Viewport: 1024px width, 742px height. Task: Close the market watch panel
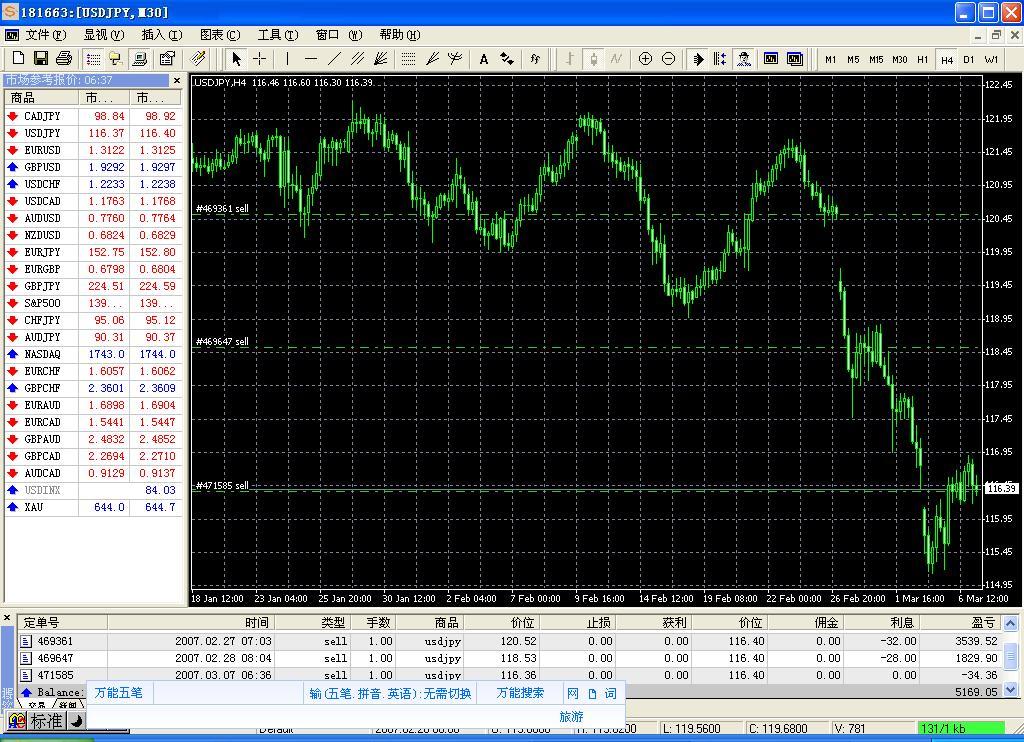(177, 80)
